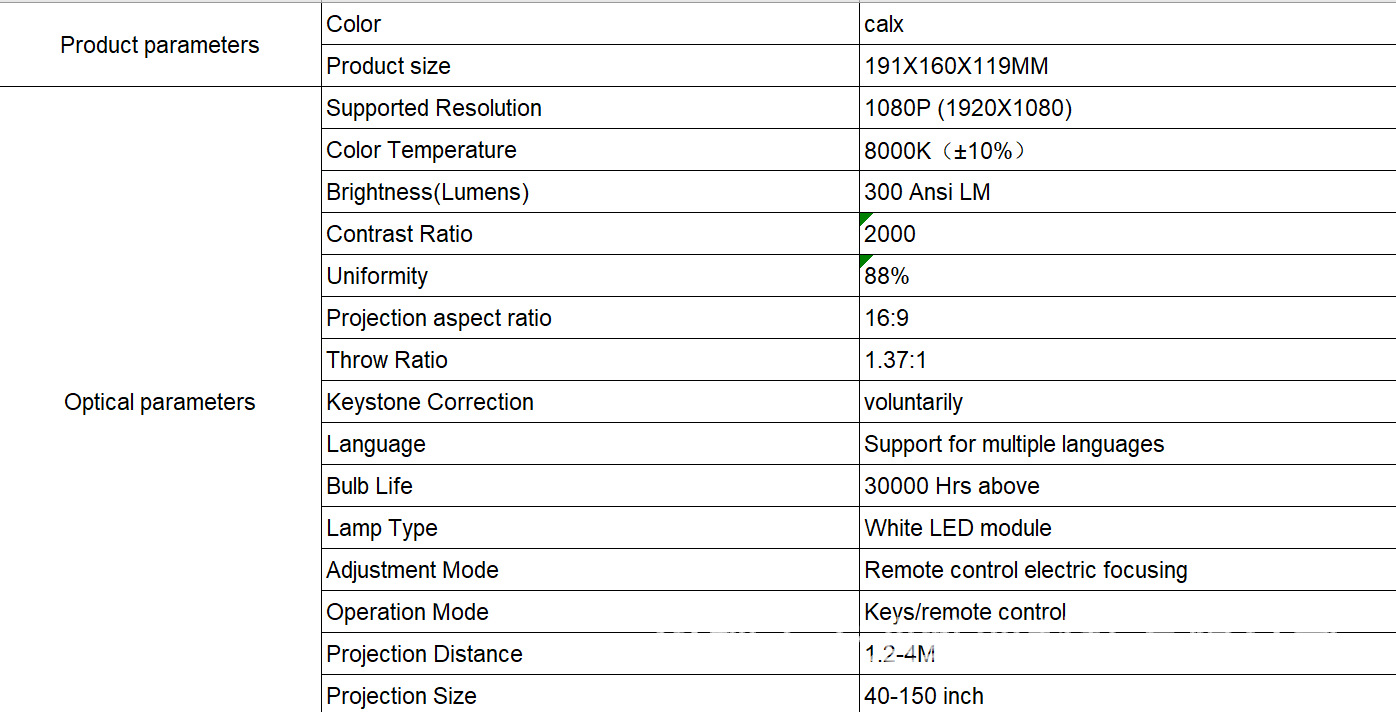1396x712 pixels.
Task: Click the "Support for multiple languages" cell
Action: coord(1014,444)
